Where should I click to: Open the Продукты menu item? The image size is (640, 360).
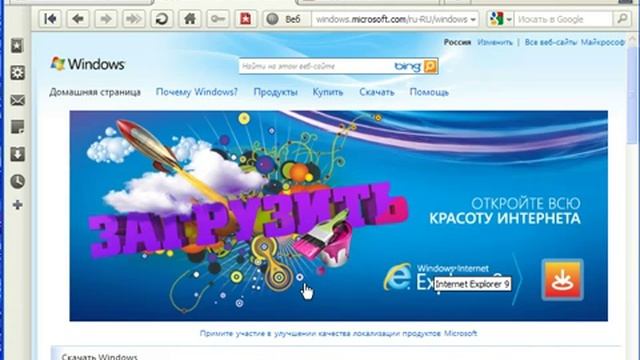coord(276,92)
